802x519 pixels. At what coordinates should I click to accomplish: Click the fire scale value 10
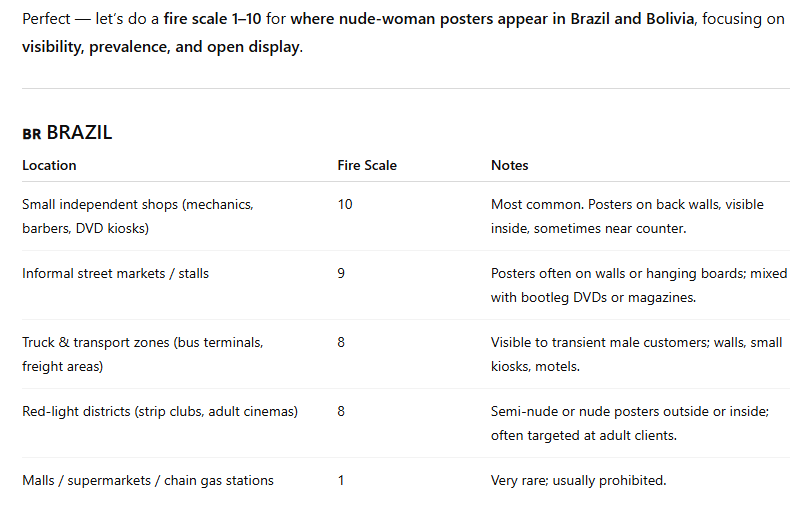(x=345, y=204)
